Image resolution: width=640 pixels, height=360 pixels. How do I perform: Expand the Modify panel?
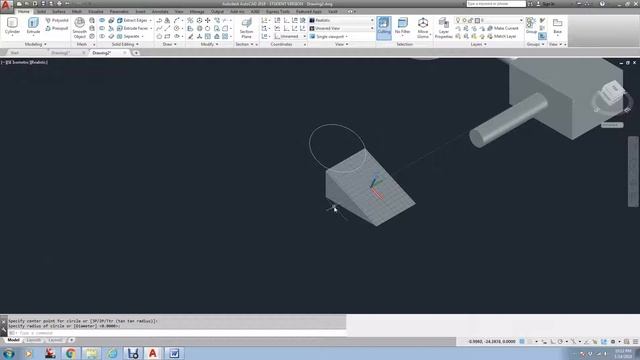point(209,44)
